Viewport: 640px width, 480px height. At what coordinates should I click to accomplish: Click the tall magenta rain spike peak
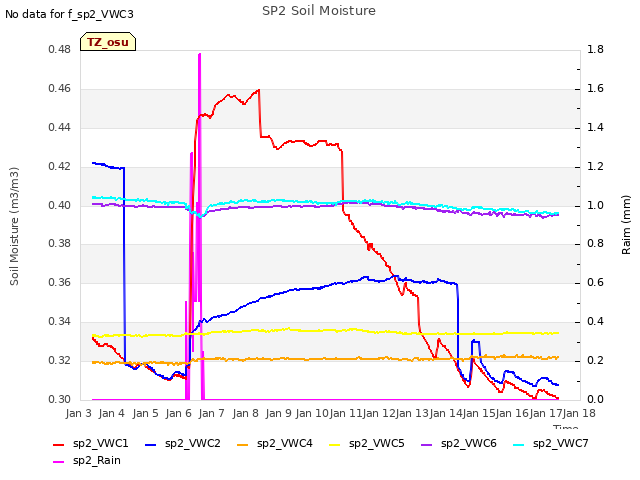pos(200,55)
